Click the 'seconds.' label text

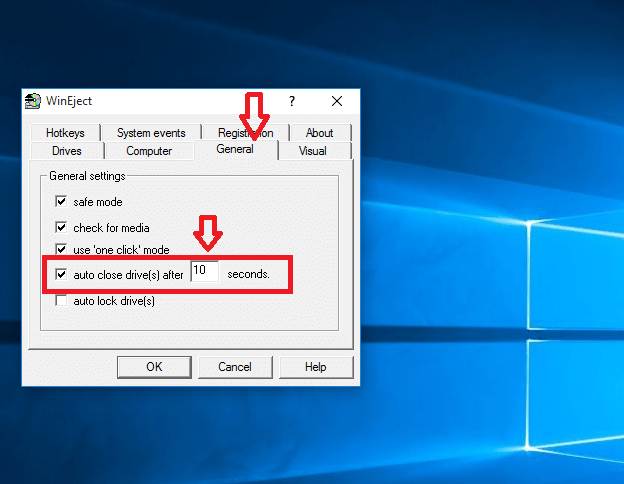point(248,274)
